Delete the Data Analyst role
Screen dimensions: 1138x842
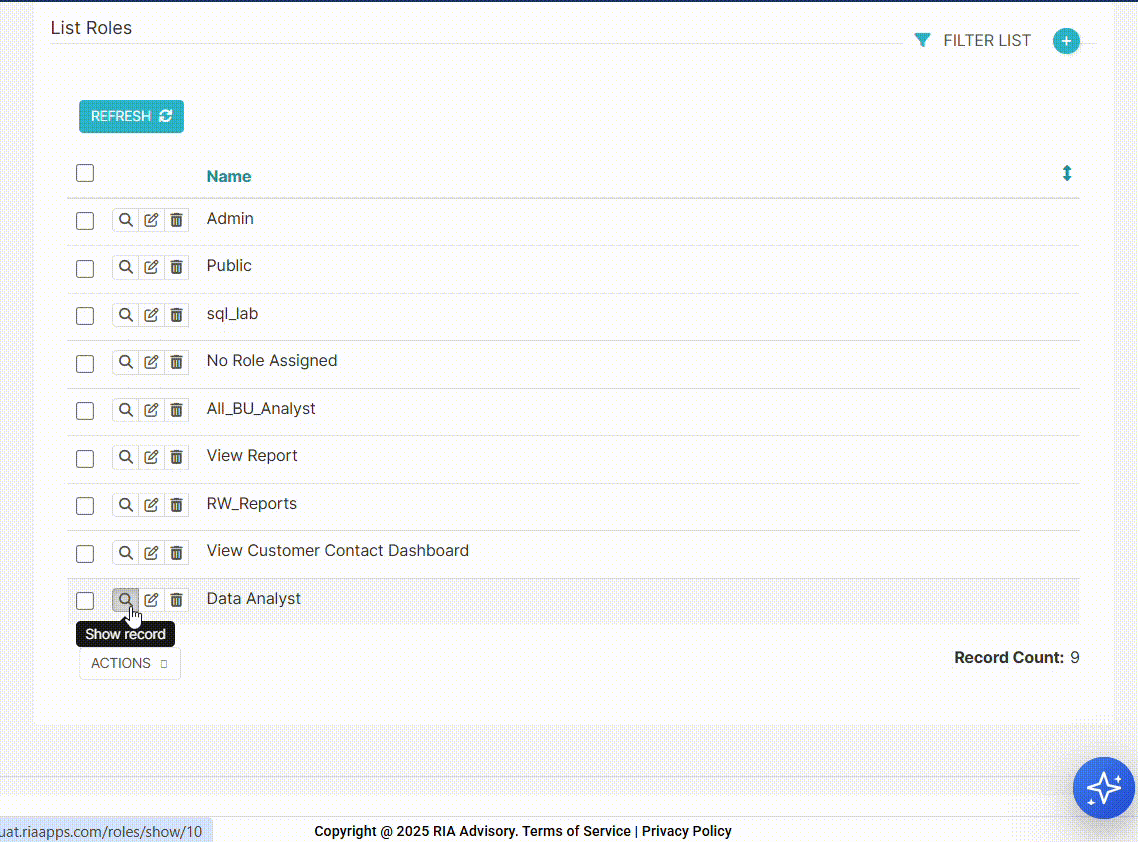pyautogui.click(x=177, y=600)
